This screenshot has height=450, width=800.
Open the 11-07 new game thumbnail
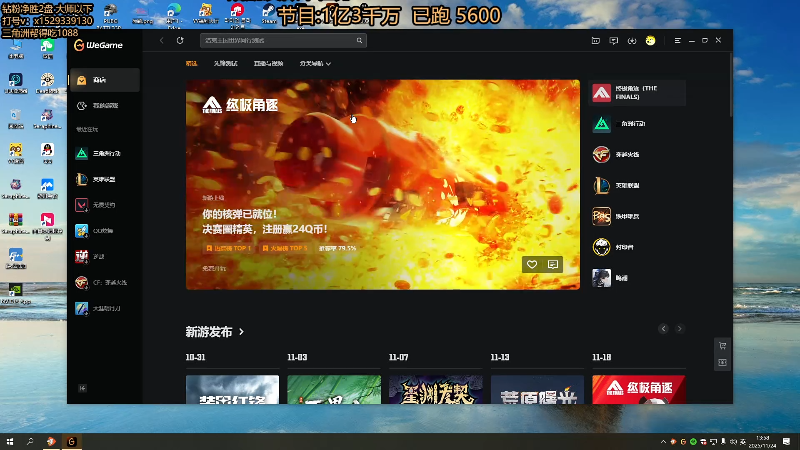click(436, 390)
